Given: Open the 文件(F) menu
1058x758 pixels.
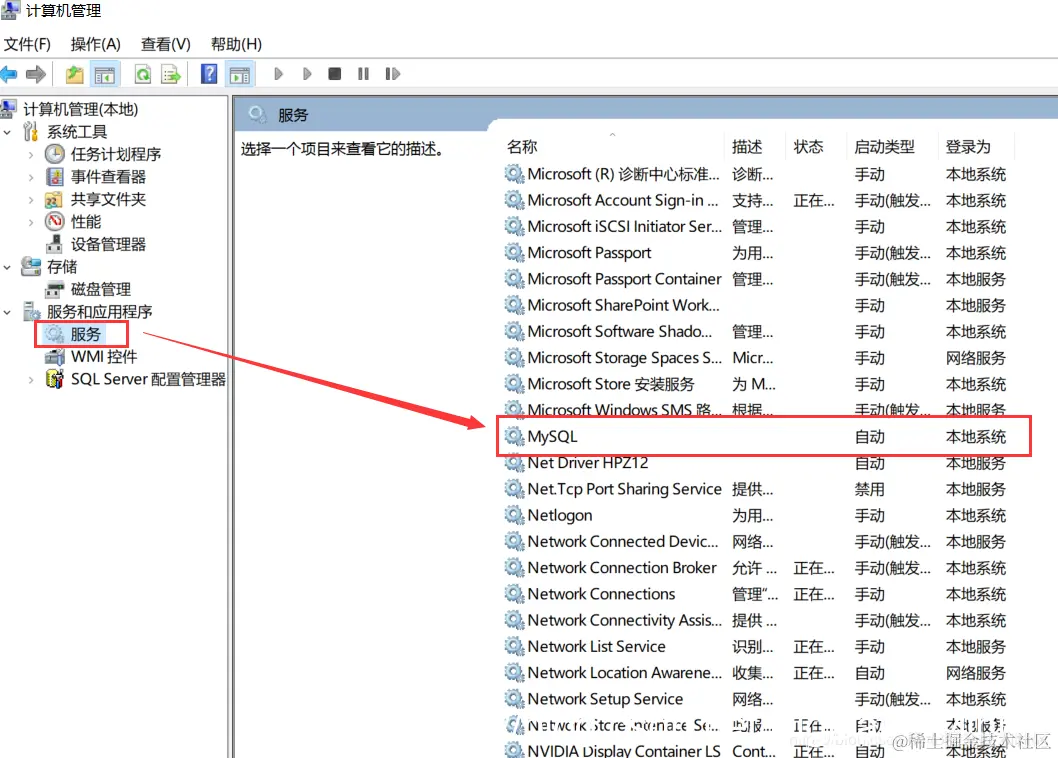Looking at the screenshot, I should coord(28,45).
